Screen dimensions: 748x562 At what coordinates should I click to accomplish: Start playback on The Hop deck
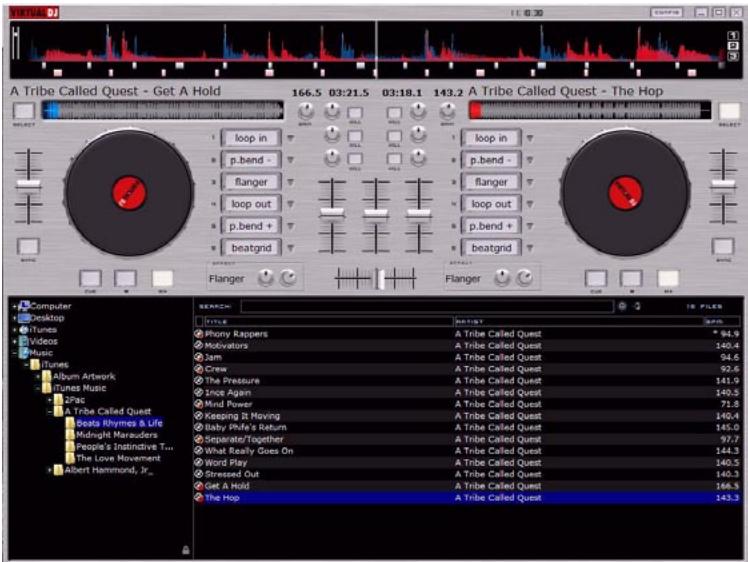(x=668, y=279)
